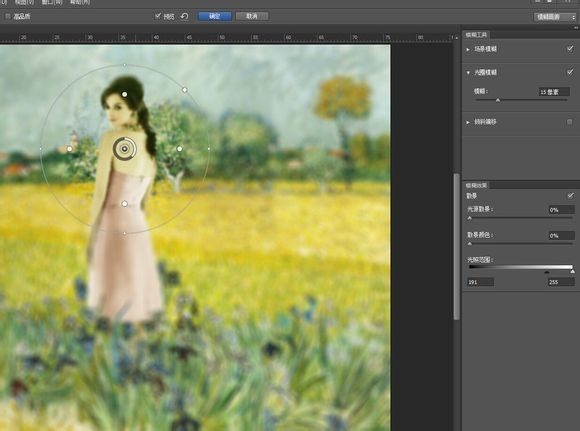Expand the 倾斜偏移 section
Screen dimensions: 580x431
tap(468, 122)
